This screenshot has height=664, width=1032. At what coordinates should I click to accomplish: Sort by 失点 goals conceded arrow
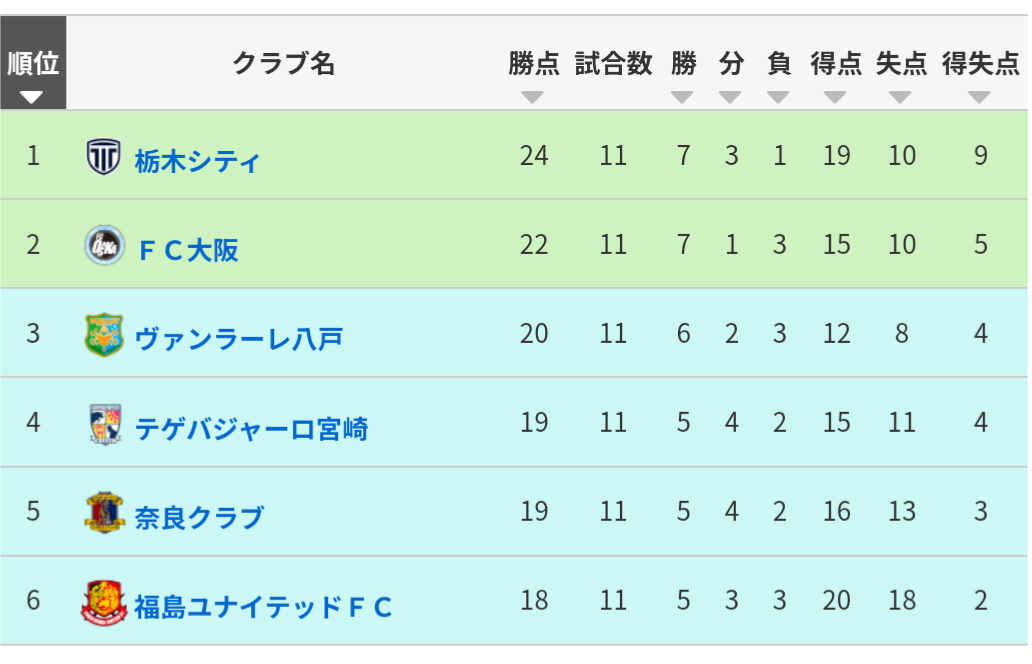click(900, 97)
